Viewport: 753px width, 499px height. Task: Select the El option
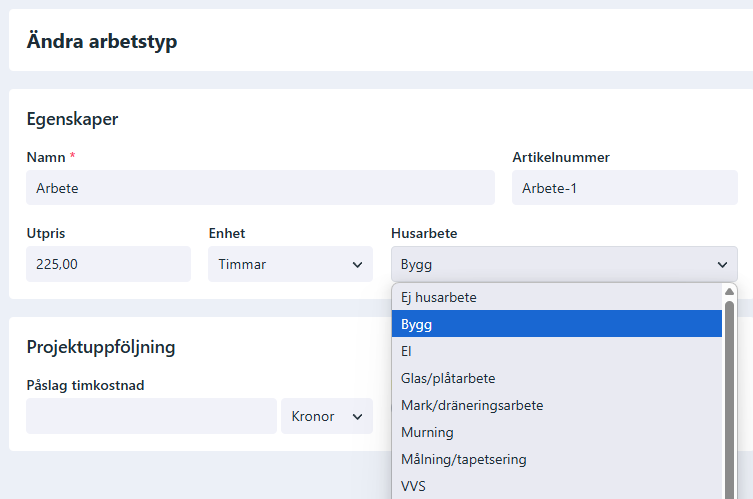coord(557,351)
